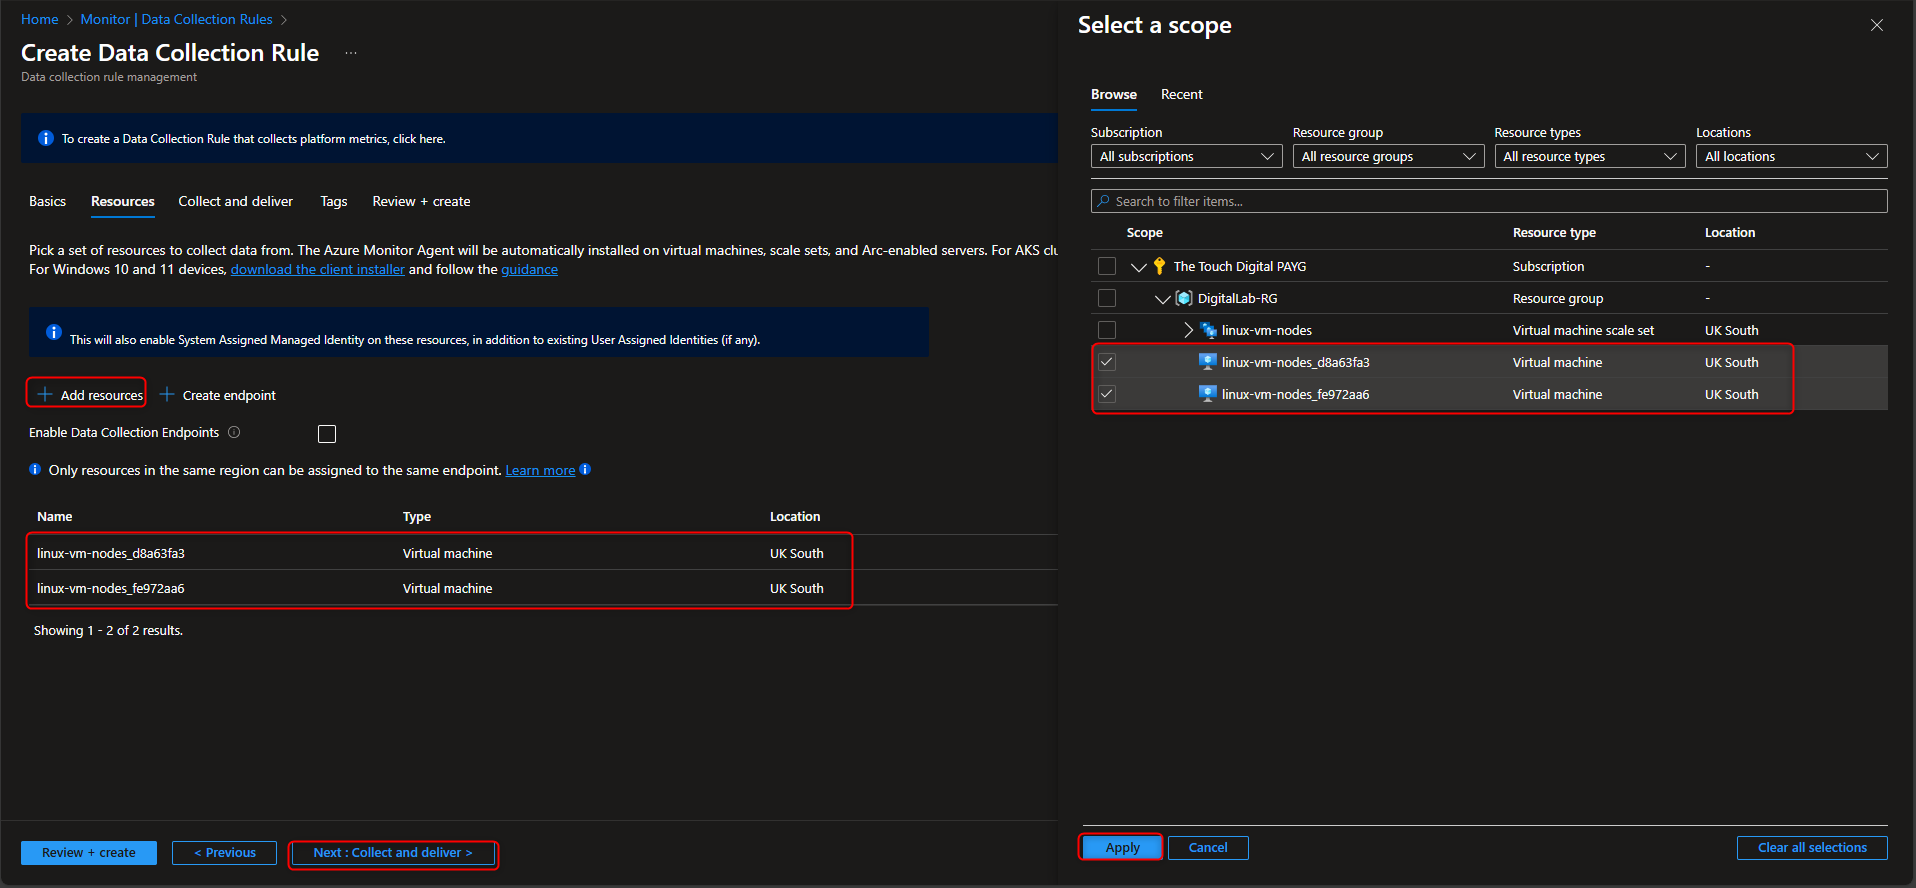Switch to the Recent tab in scope panel
The image size is (1916, 888).
tap(1182, 94)
